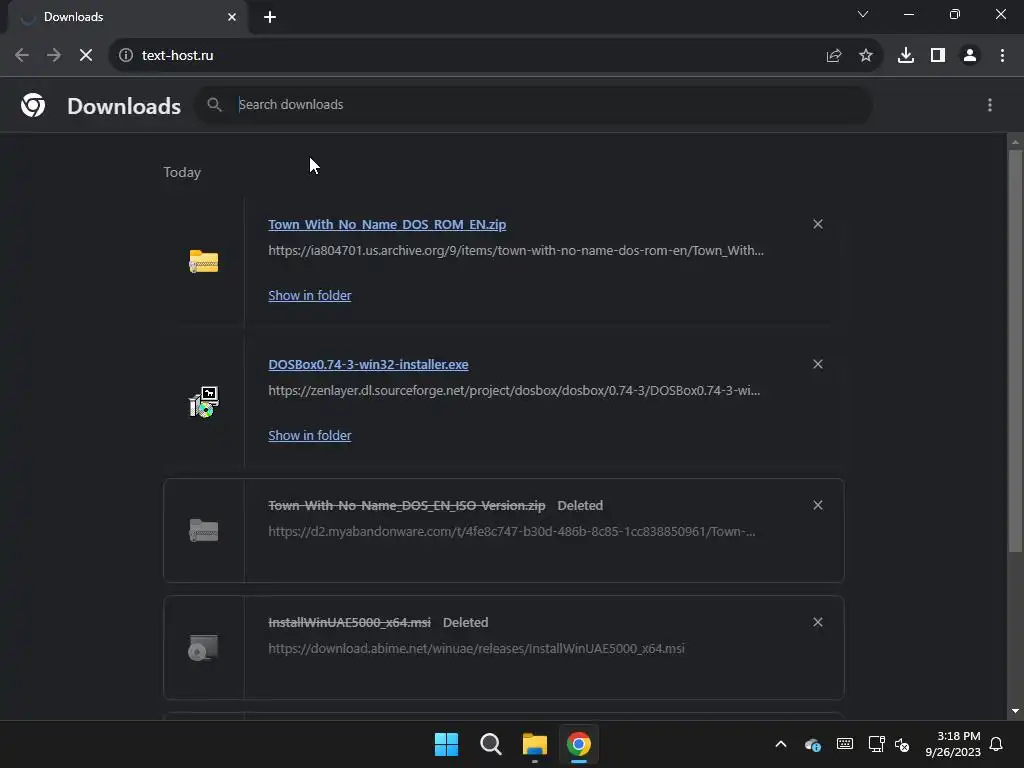Click the myabandonware source URL text

(512, 532)
